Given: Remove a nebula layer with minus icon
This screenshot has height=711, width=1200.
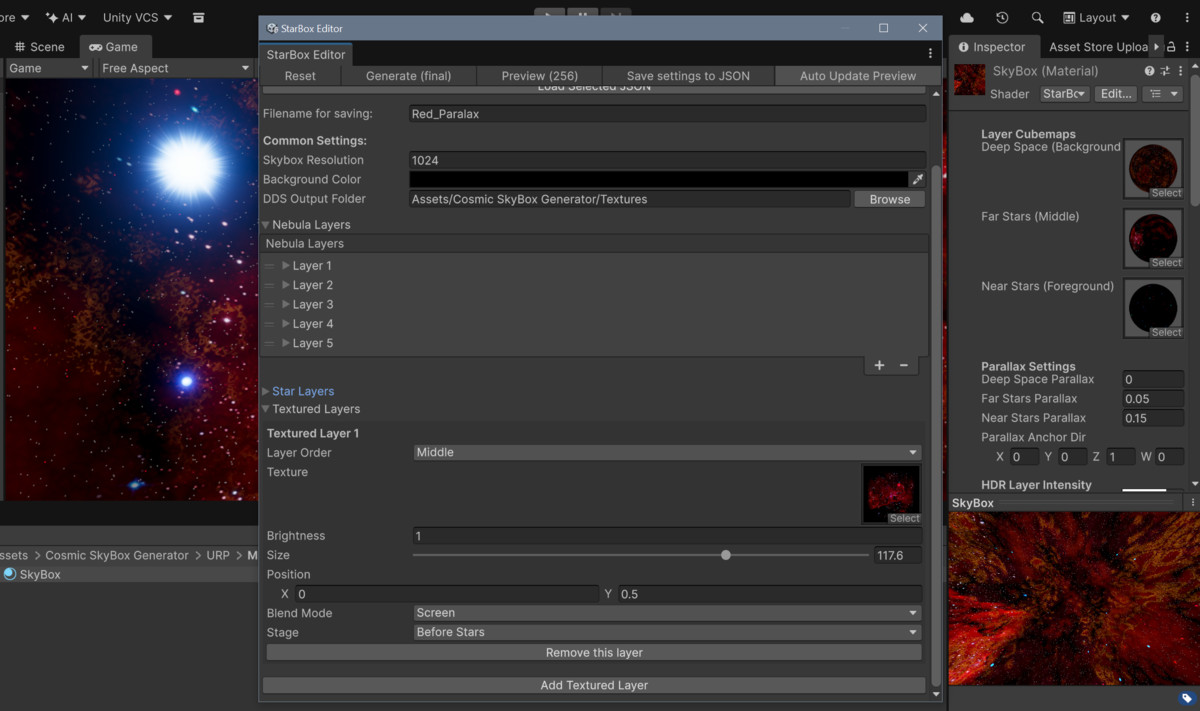Looking at the screenshot, I should coord(904,365).
